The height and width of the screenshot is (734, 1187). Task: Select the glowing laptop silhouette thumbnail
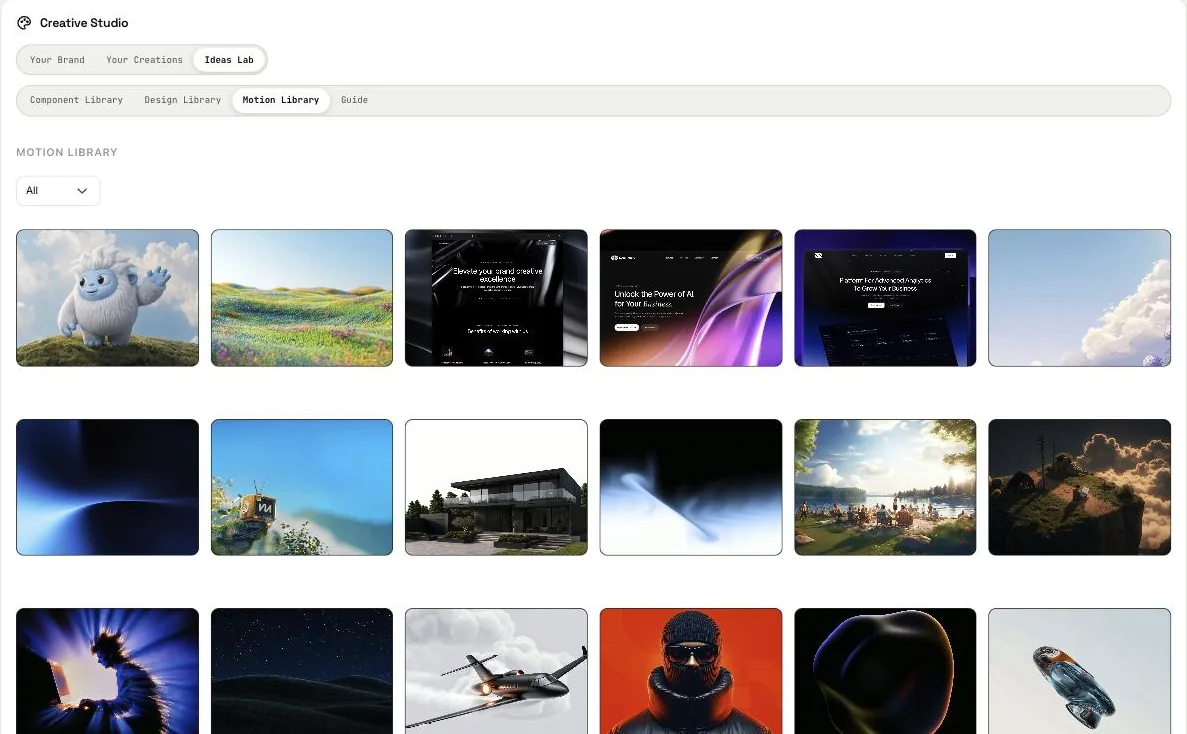[x=107, y=671]
